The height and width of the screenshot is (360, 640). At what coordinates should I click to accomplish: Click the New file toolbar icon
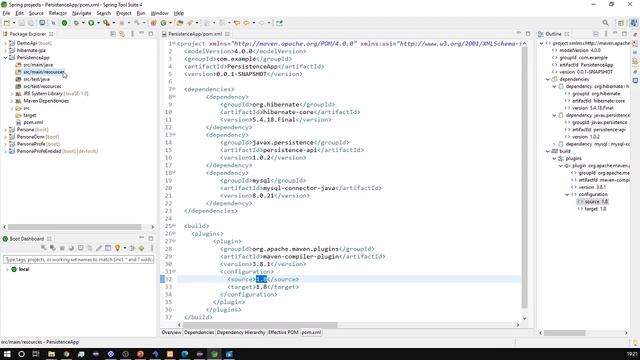[7, 23]
